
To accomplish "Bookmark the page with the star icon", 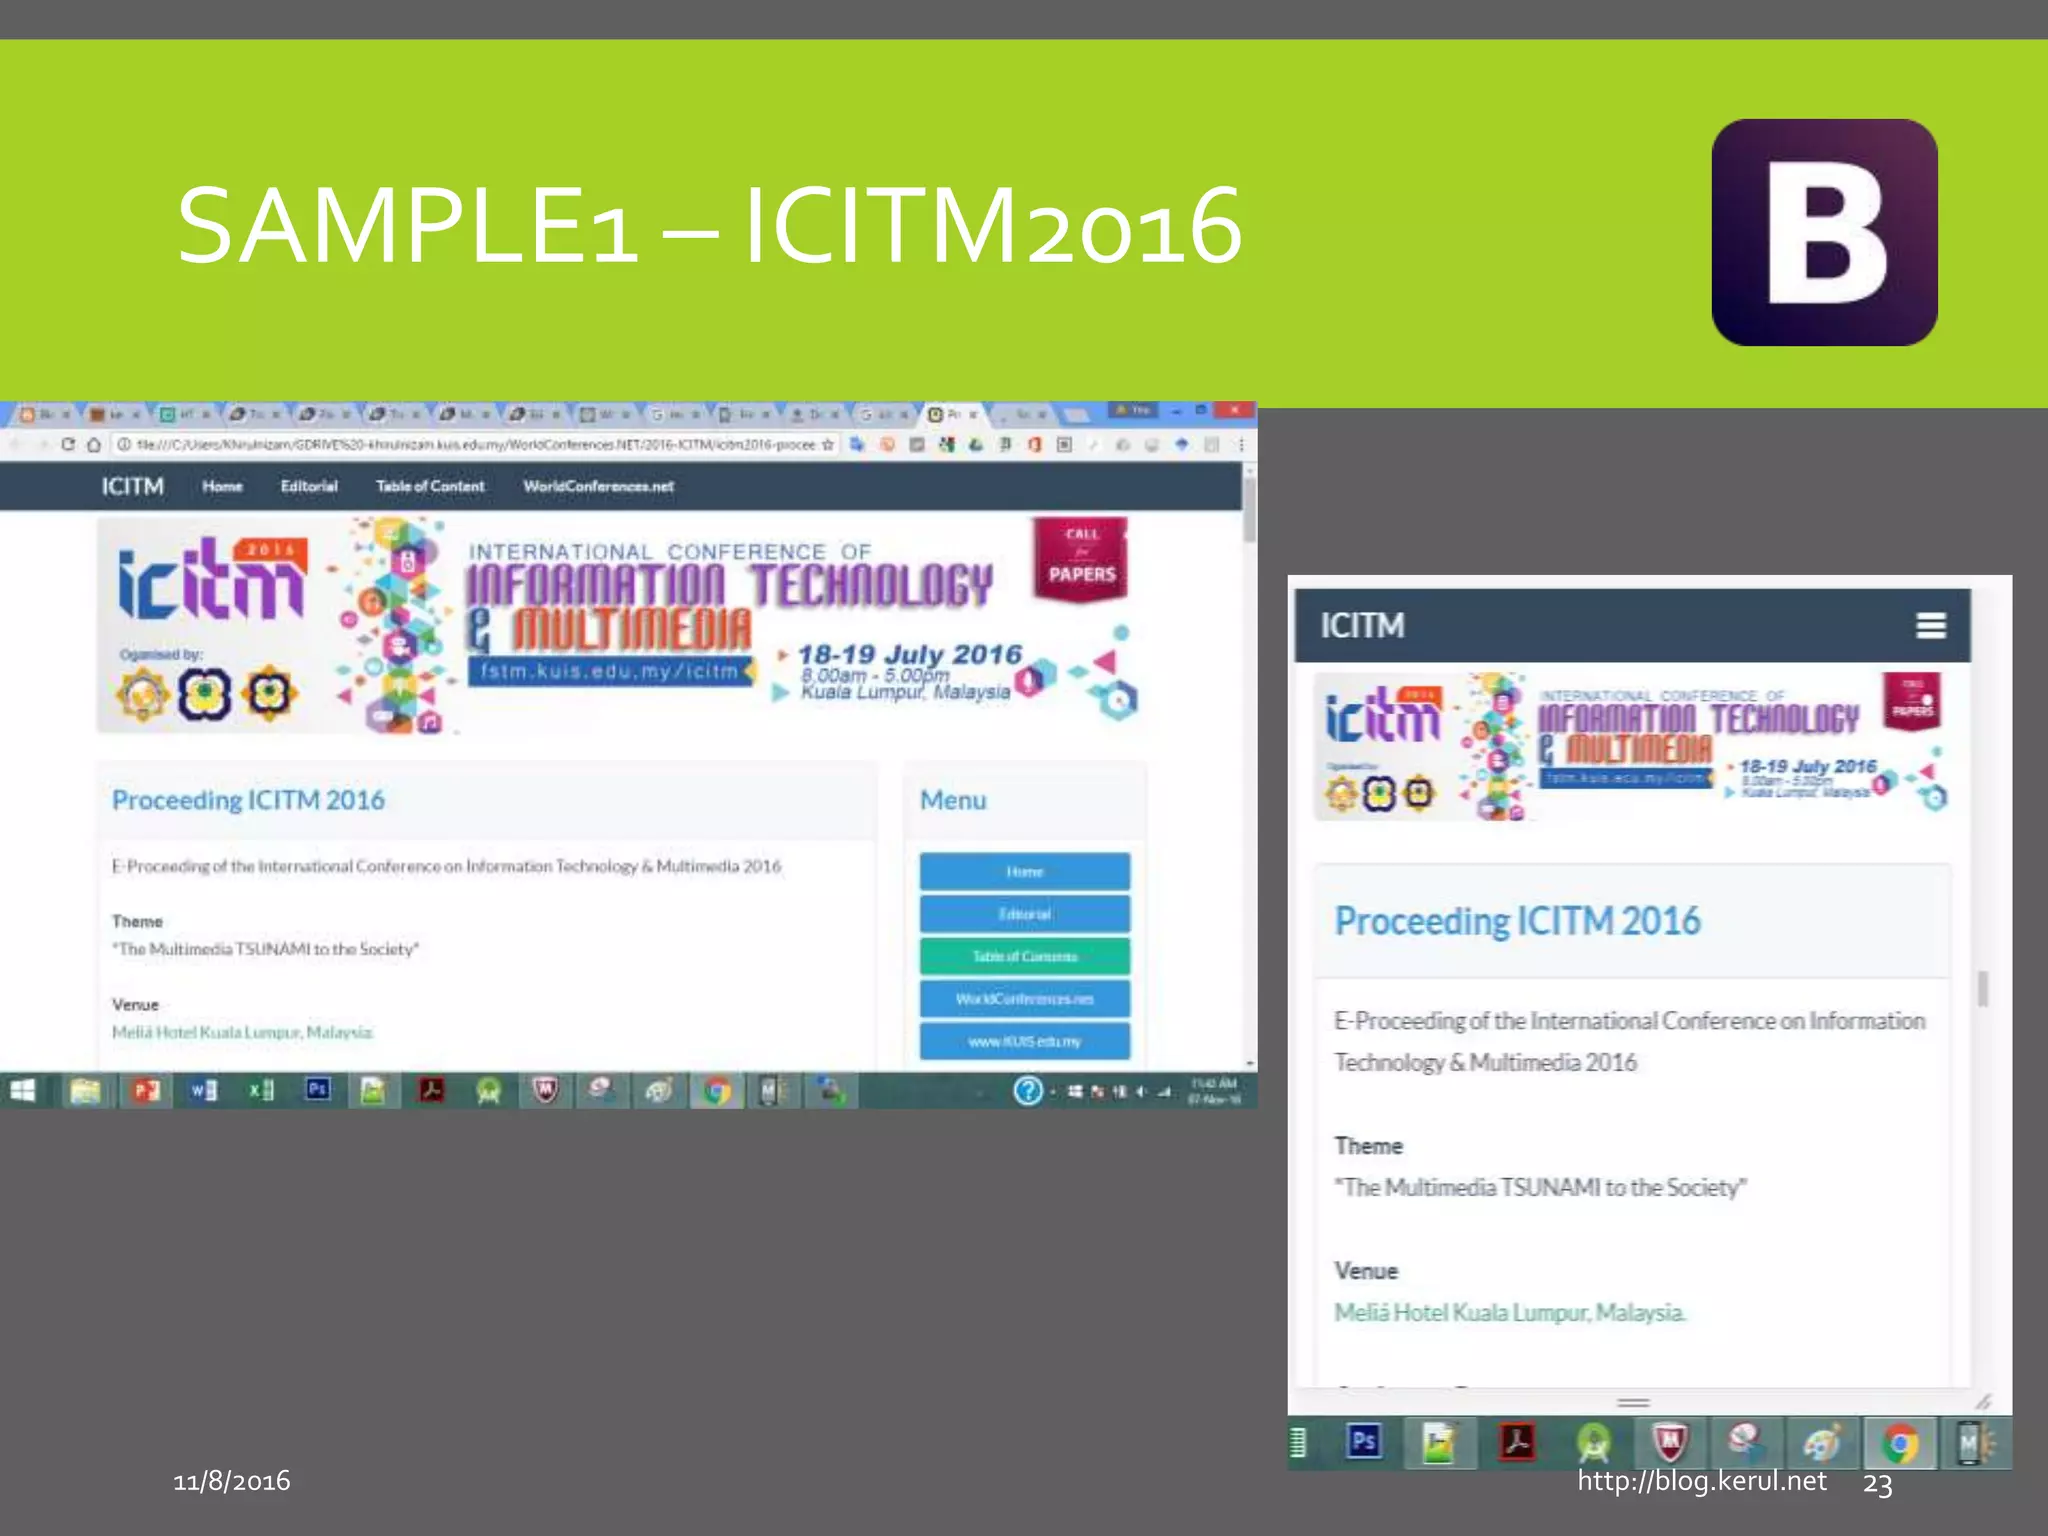I will click(x=828, y=445).
